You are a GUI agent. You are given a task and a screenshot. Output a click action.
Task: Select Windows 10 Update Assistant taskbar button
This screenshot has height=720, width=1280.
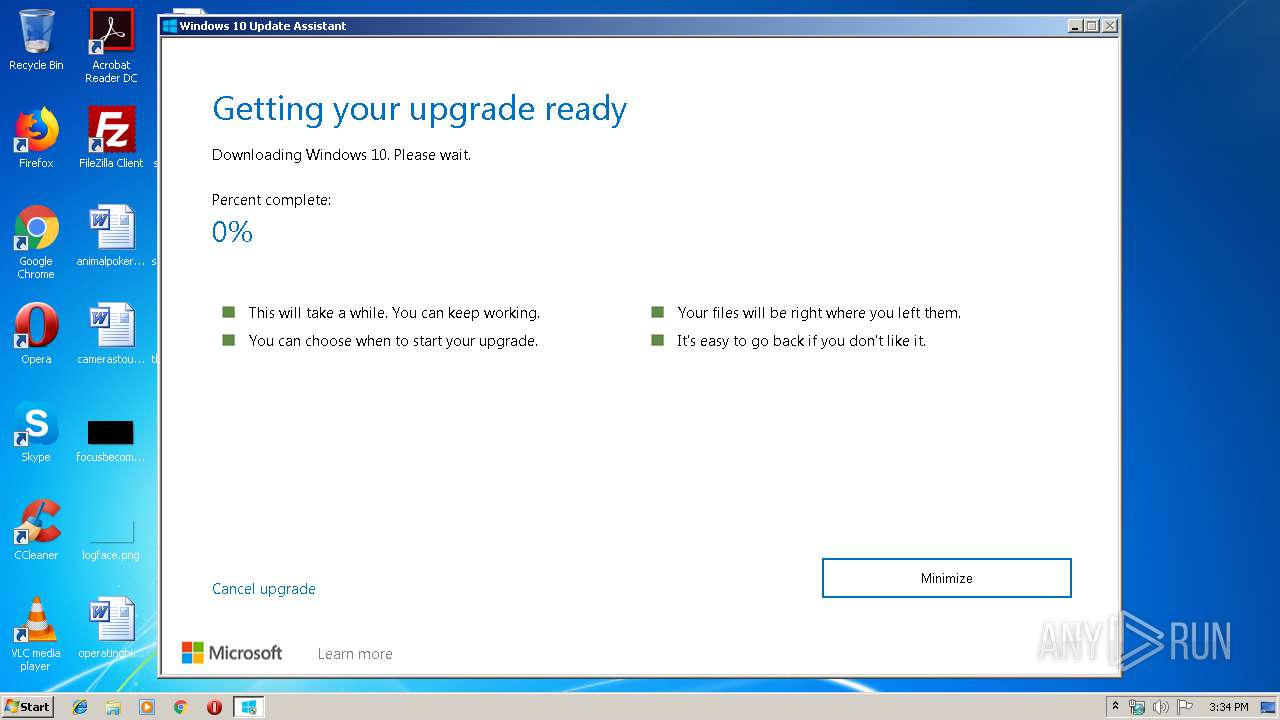click(248, 707)
